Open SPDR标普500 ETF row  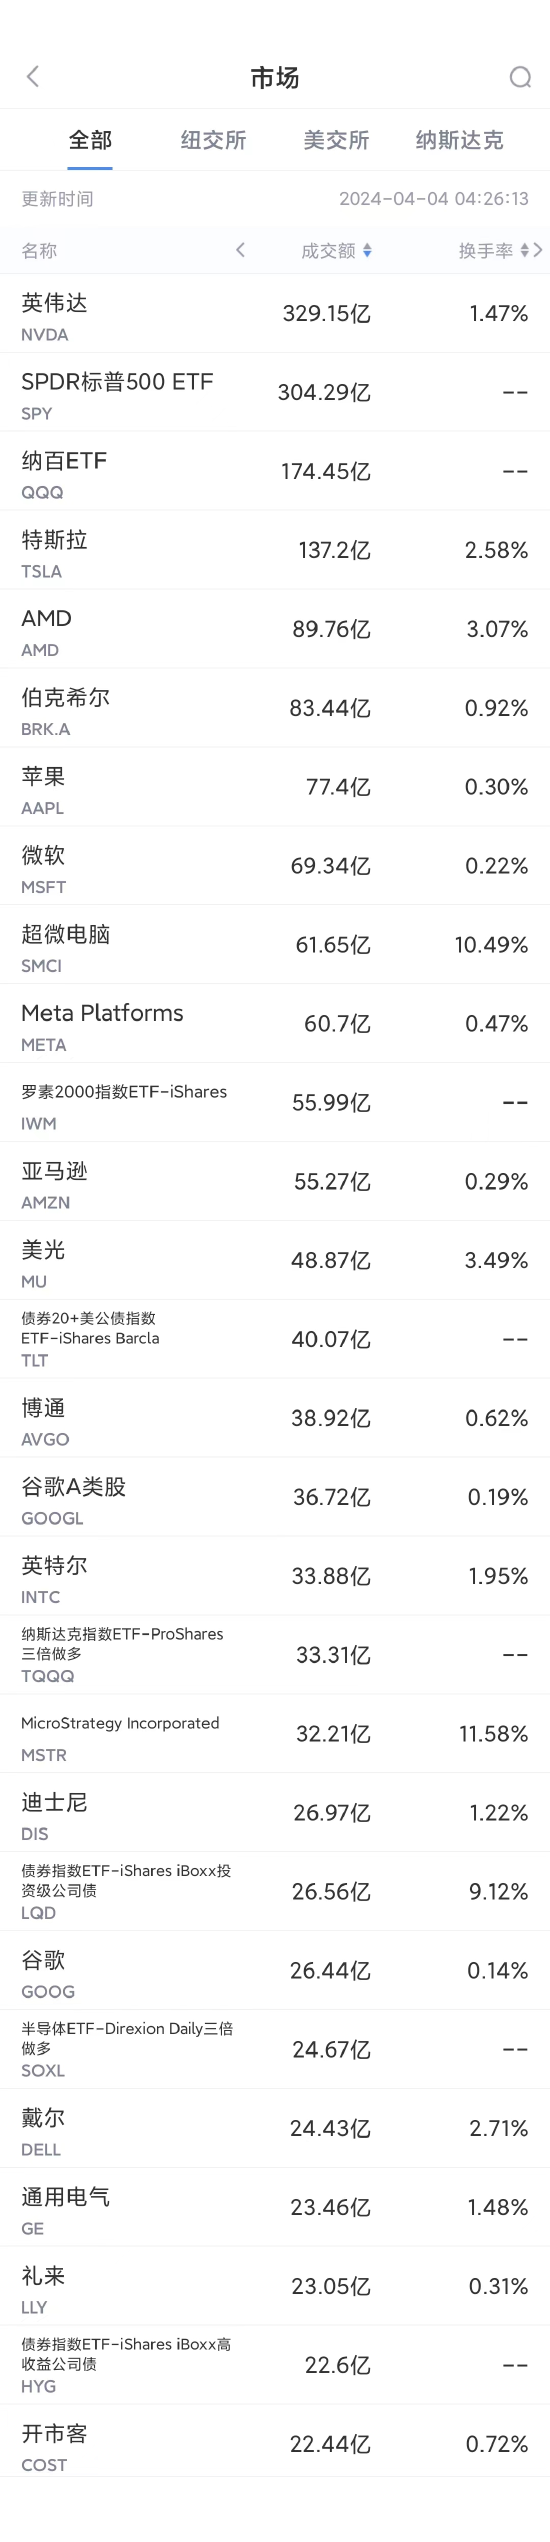coord(275,392)
